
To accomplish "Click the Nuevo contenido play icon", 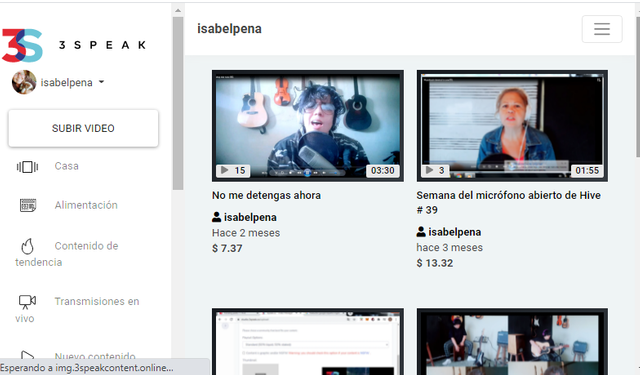I will [27, 356].
